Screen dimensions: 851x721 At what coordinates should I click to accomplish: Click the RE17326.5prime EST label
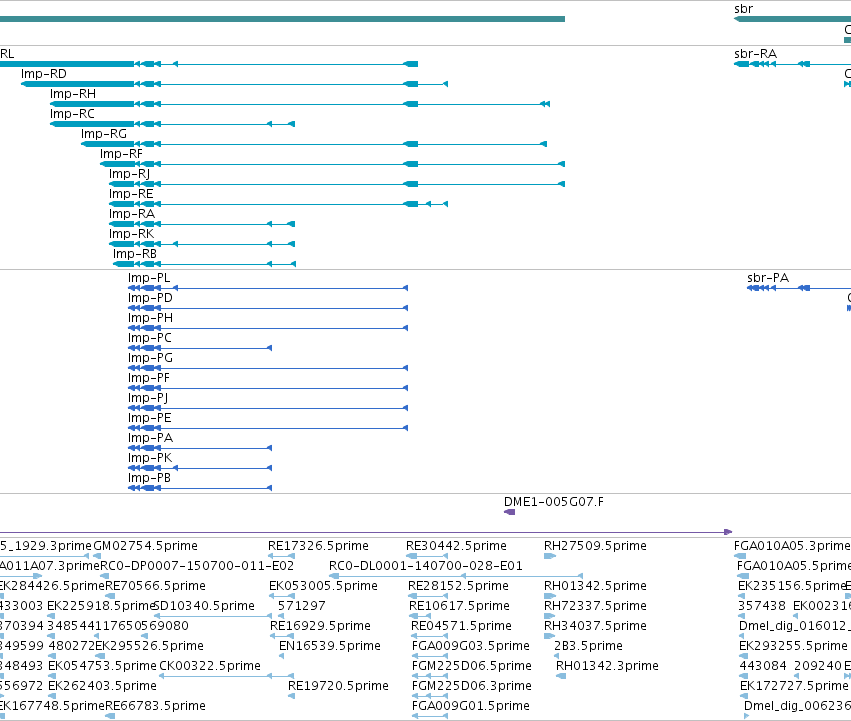click(x=318, y=546)
